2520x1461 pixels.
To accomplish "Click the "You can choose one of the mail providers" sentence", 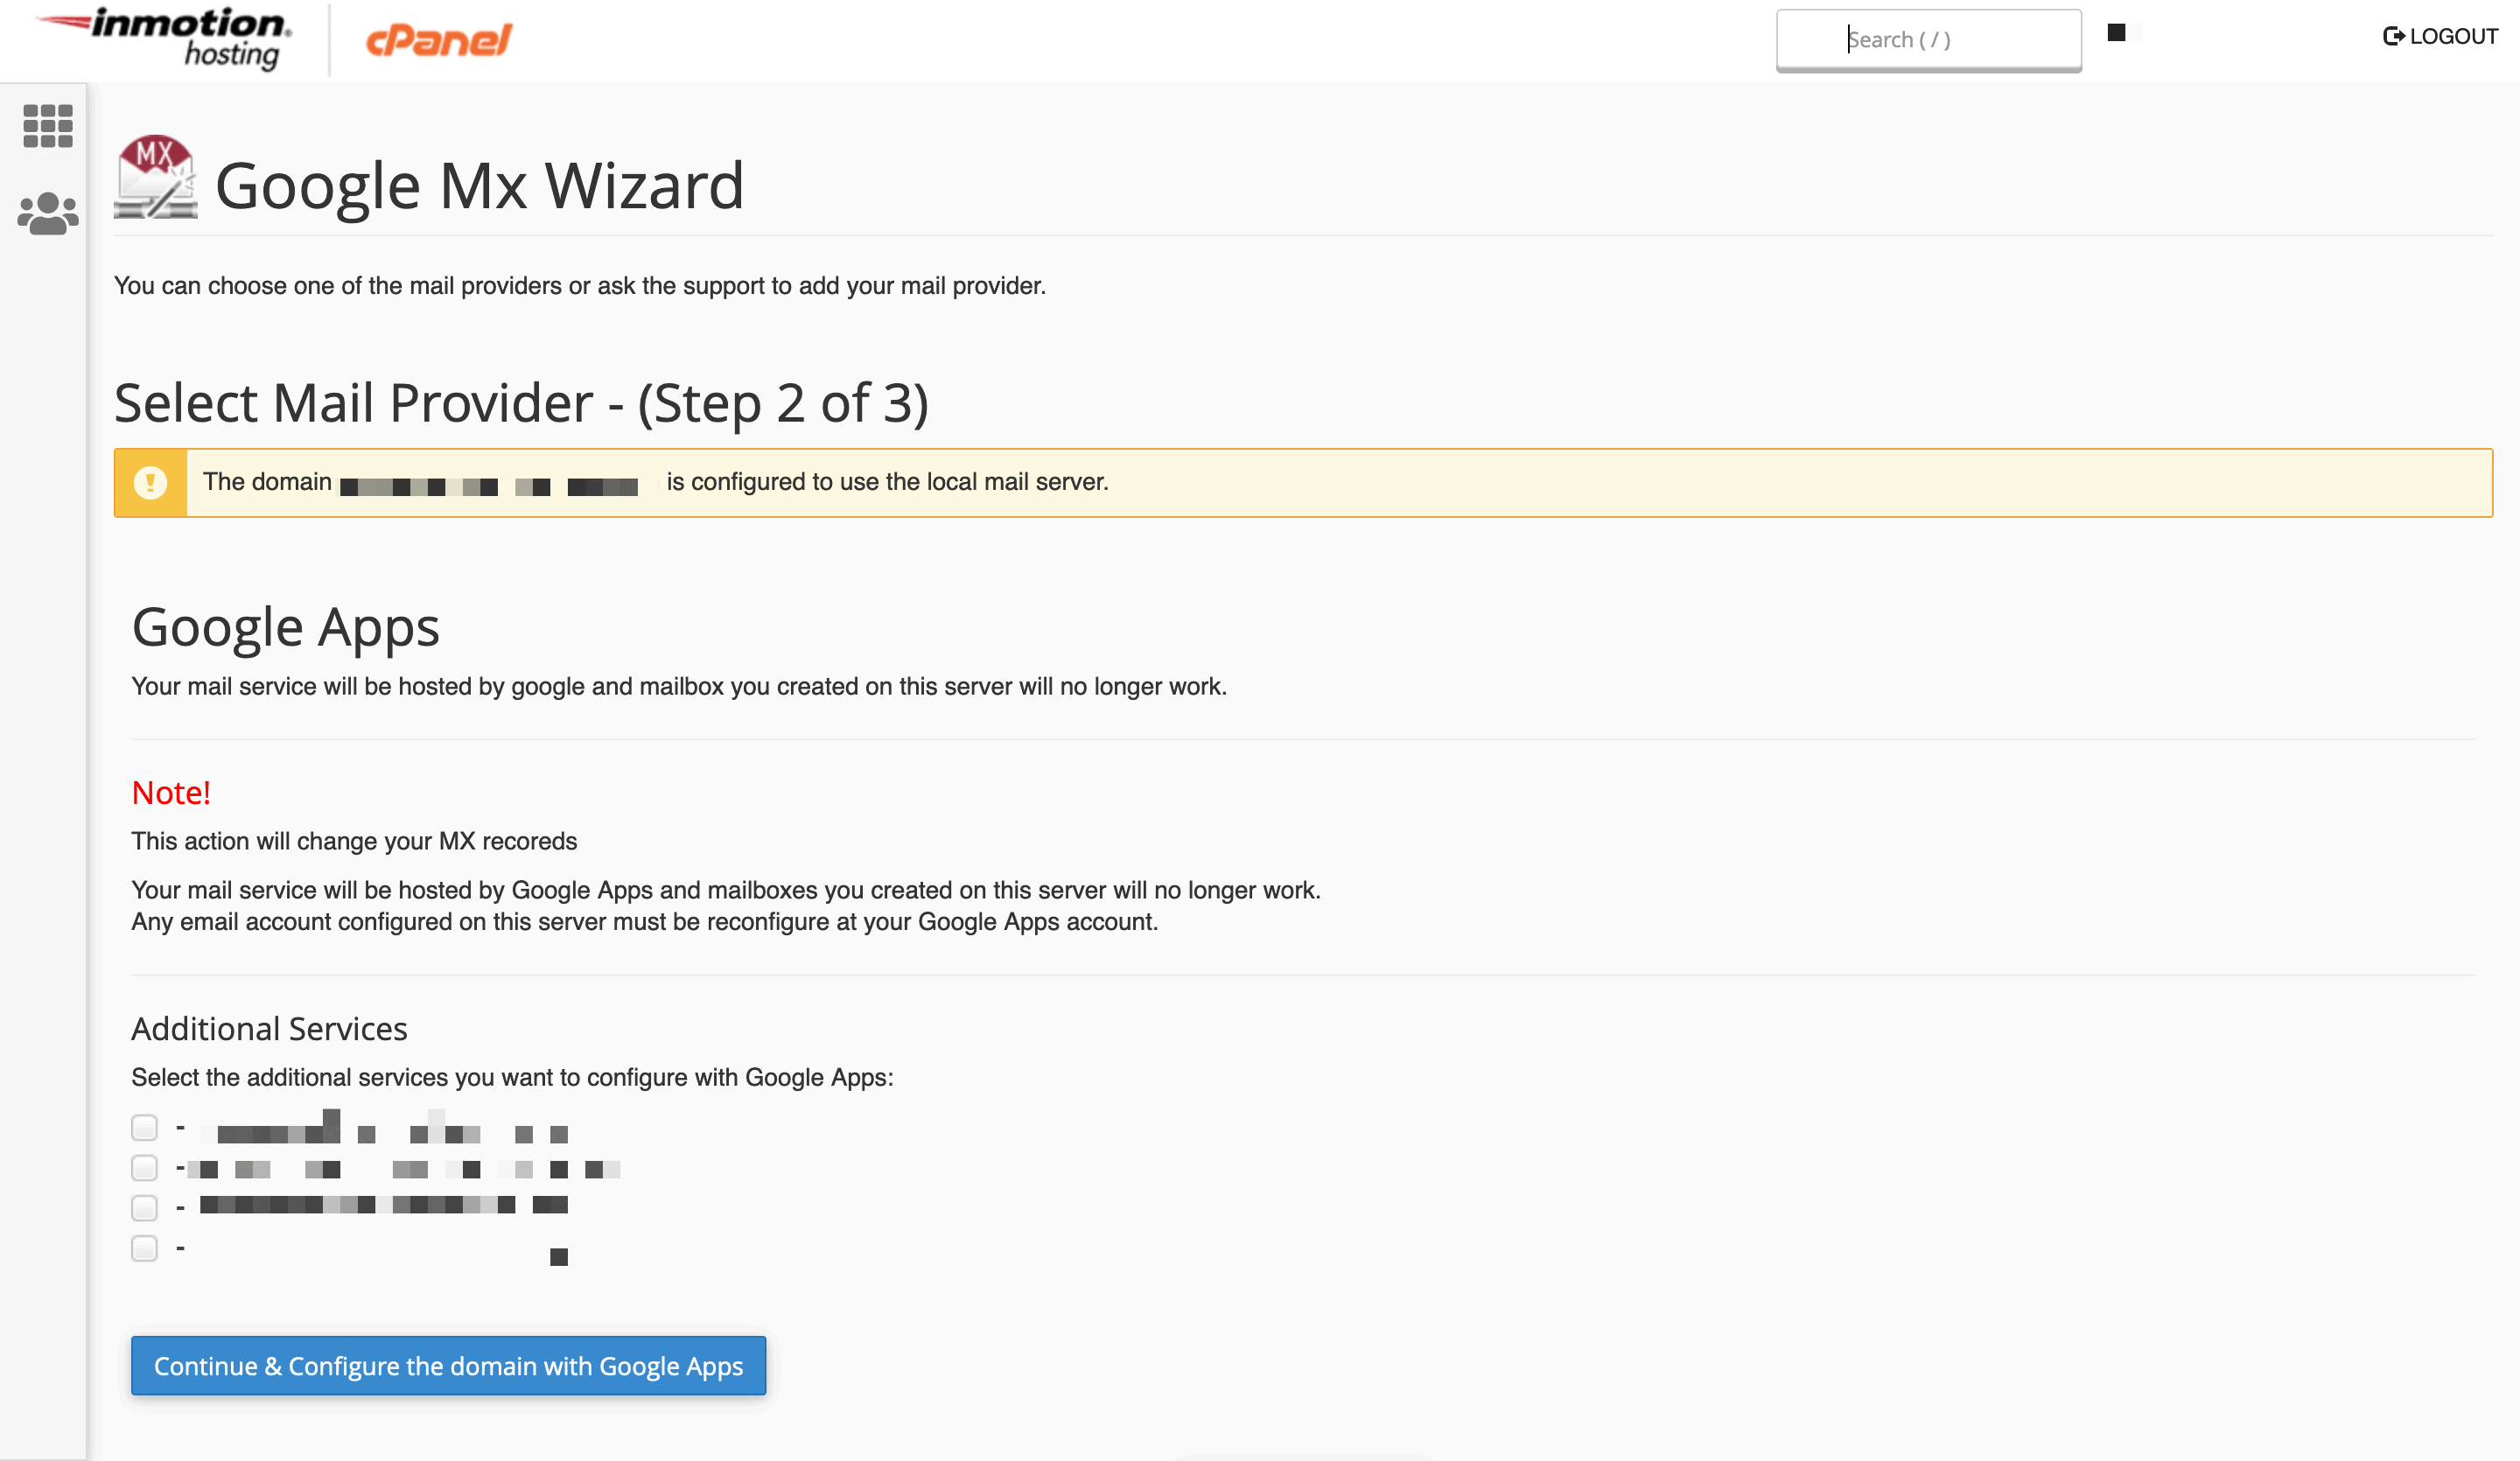I will point(580,286).
